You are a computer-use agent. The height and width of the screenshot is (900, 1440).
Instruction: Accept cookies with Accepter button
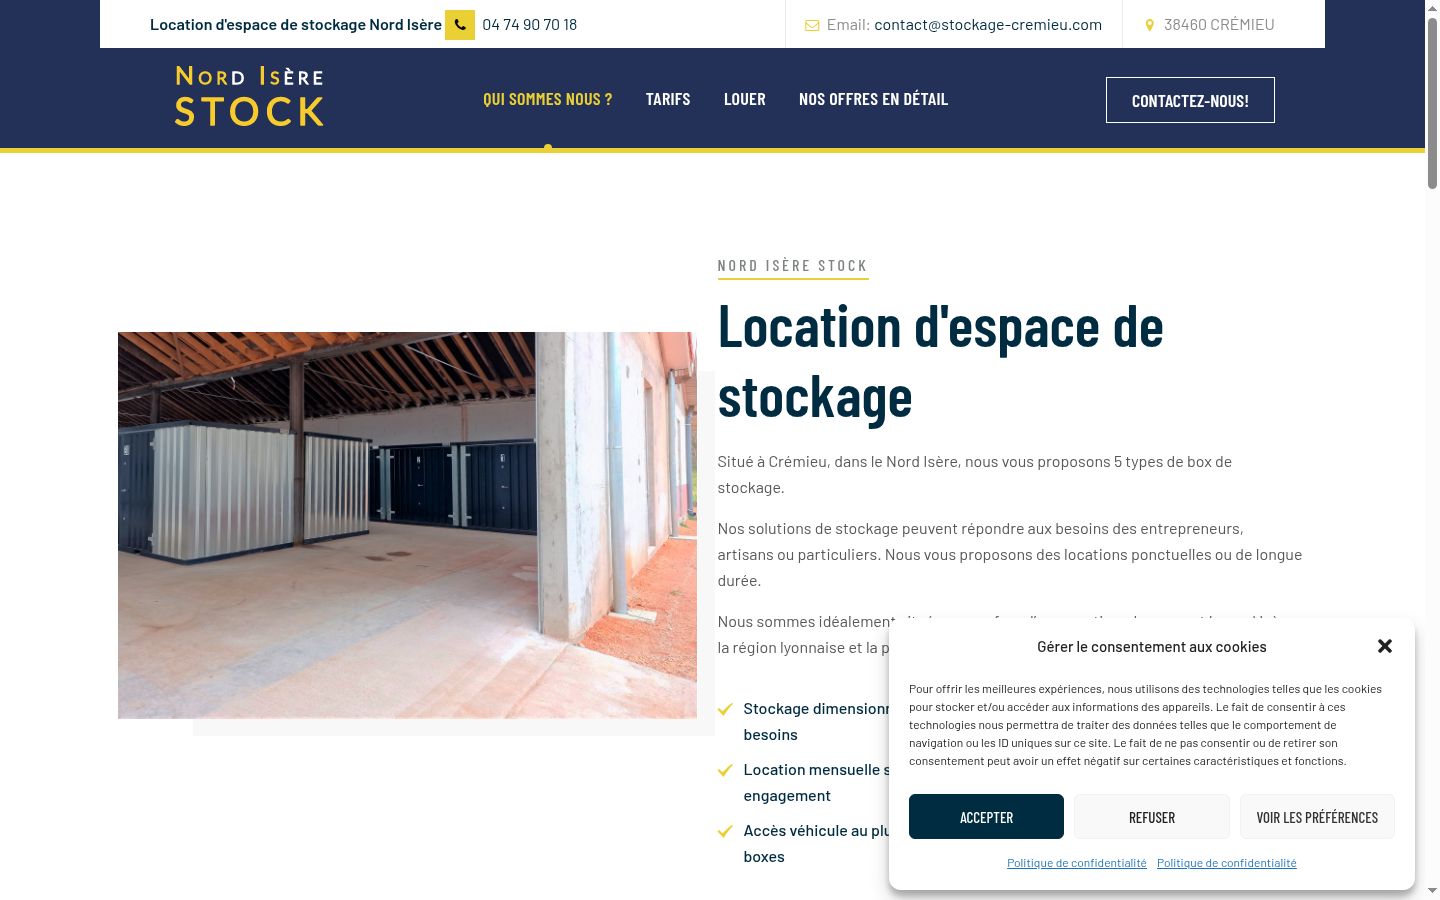[x=986, y=817]
